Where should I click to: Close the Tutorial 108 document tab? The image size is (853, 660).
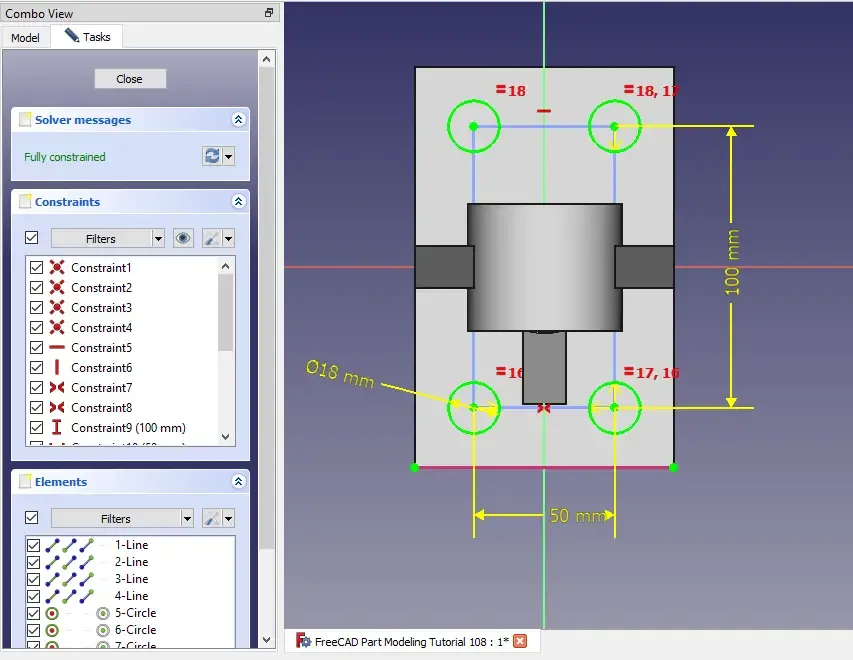coord(520,641)
